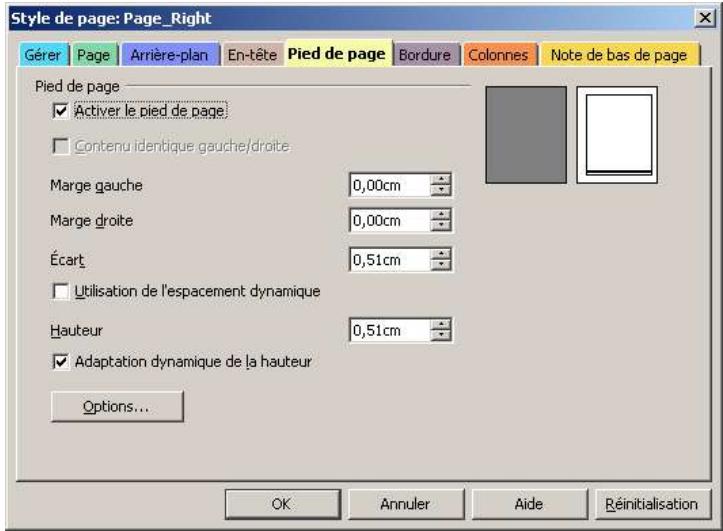Increase Marge gauche with up arrow
This screenshot has width=723, height=531.
[x=441, y=180]
